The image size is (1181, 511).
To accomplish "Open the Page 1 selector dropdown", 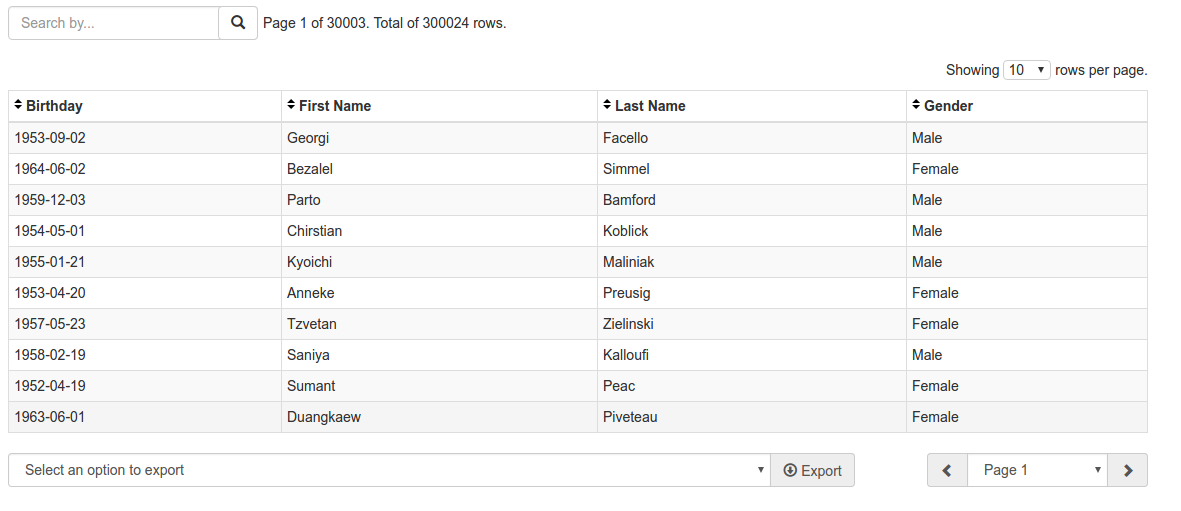I will pos(1037,470).
